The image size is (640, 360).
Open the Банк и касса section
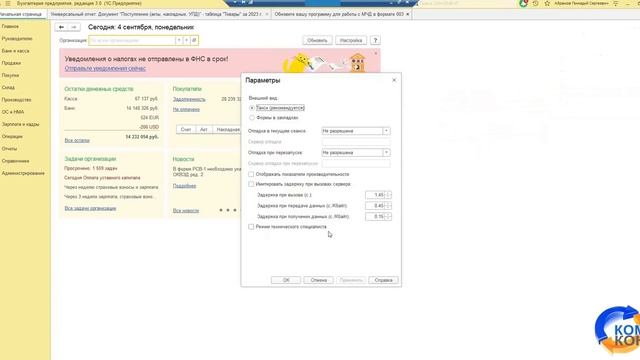coord(16,51)
